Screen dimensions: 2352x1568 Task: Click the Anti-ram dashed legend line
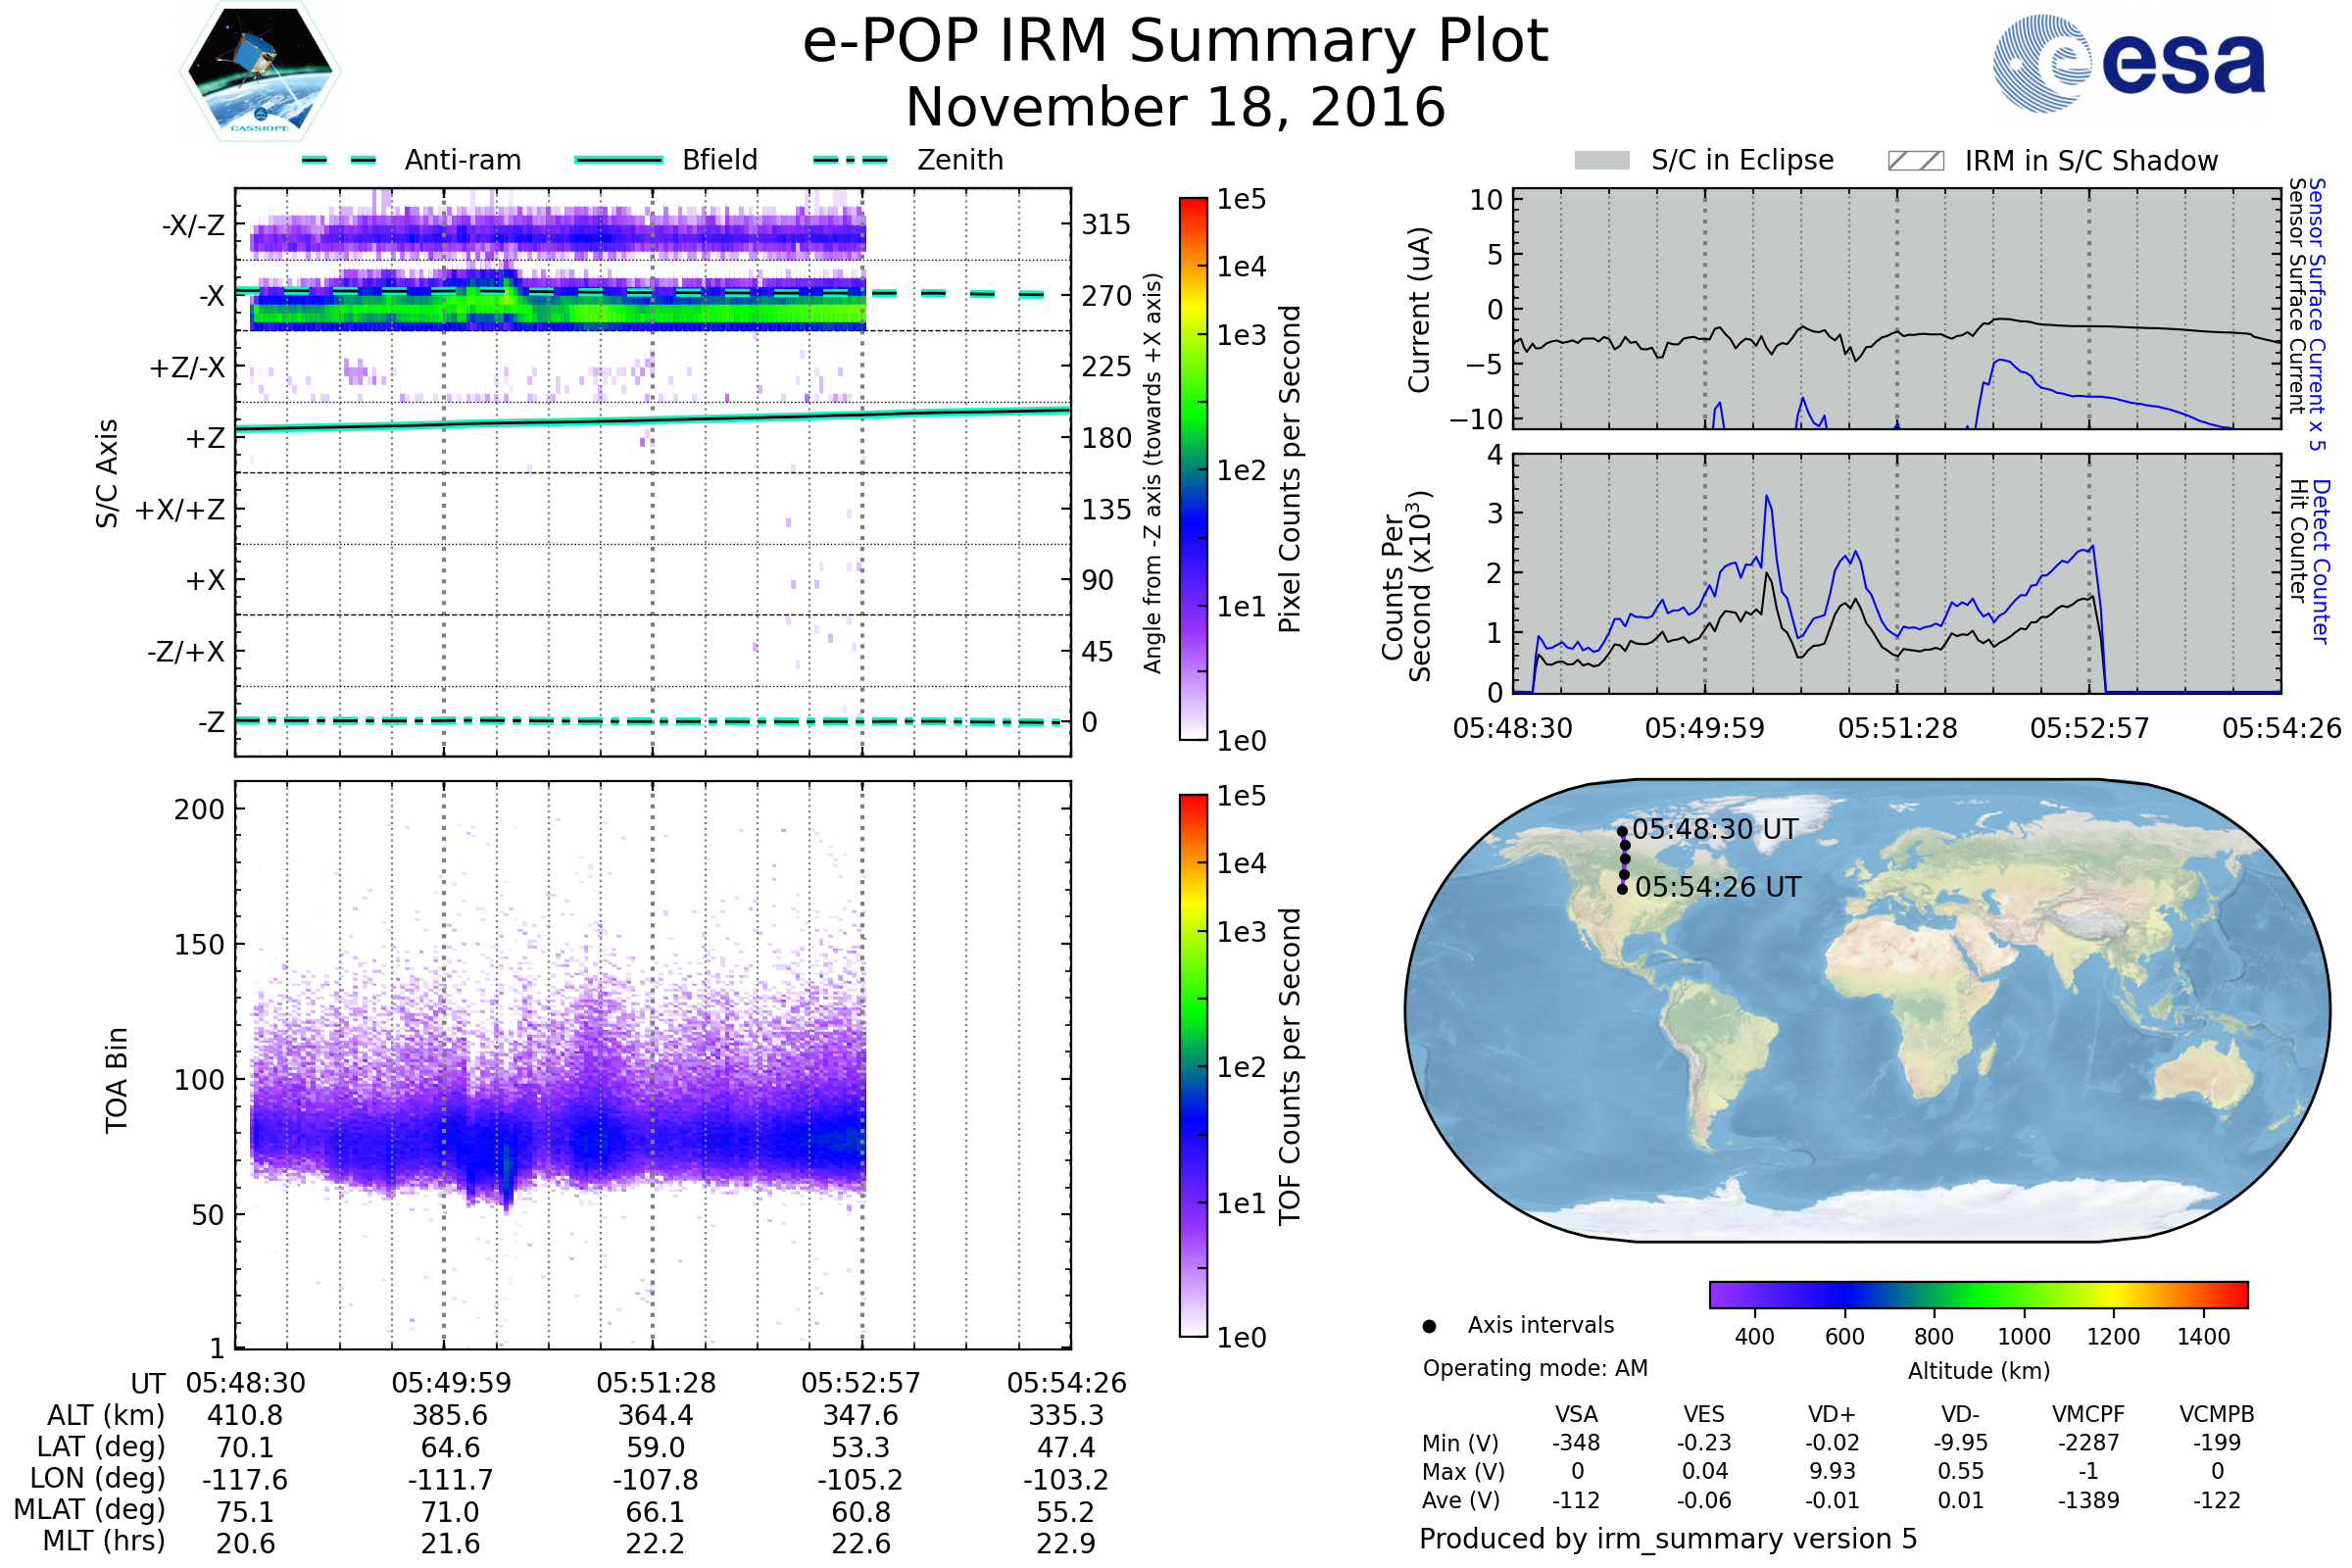pyautogui.click(x=339, y=160)
